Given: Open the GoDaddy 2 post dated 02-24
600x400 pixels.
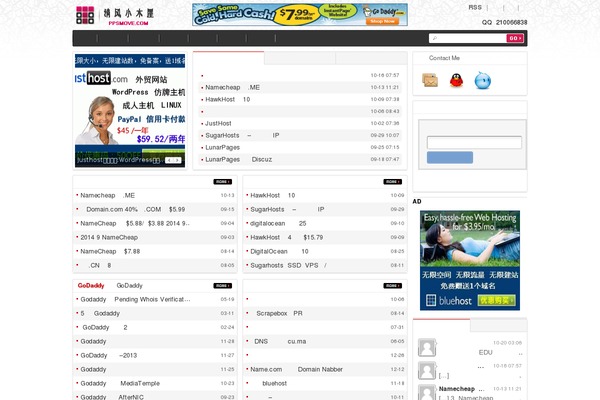Looking at the screenshot, I should tap(105, 327).
